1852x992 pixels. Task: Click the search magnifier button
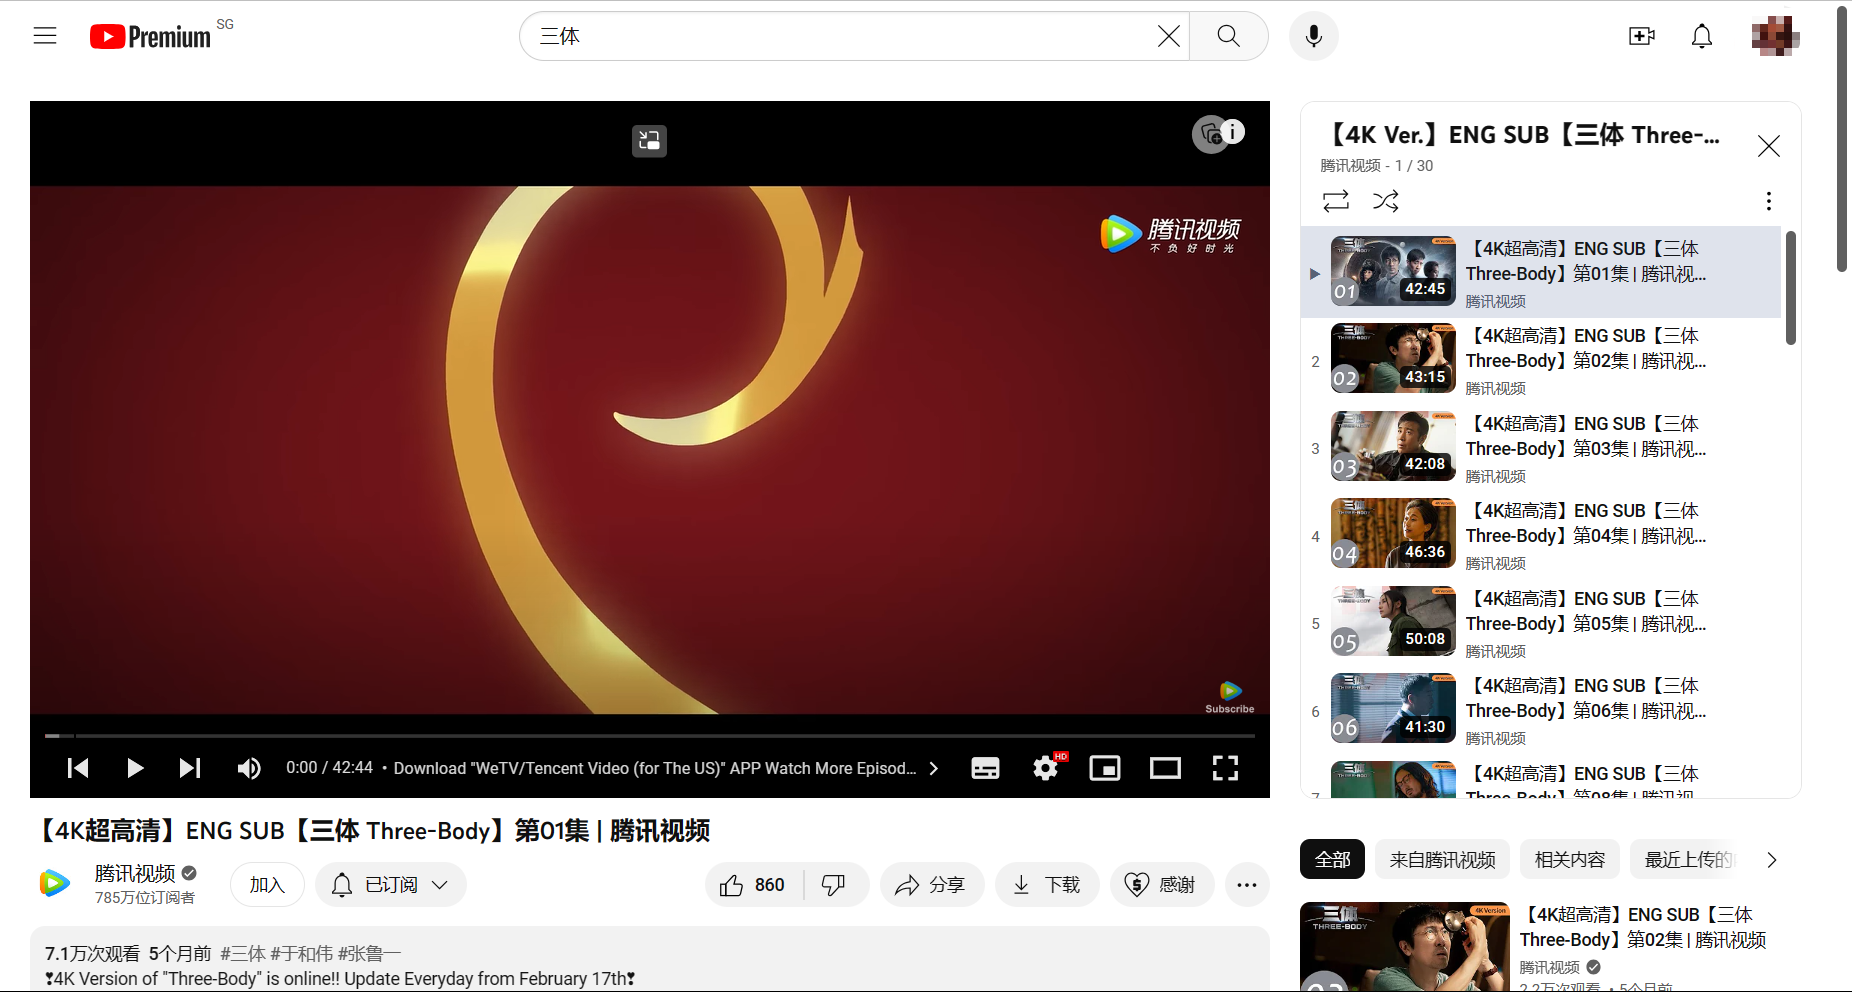(x=1228, y=36)
